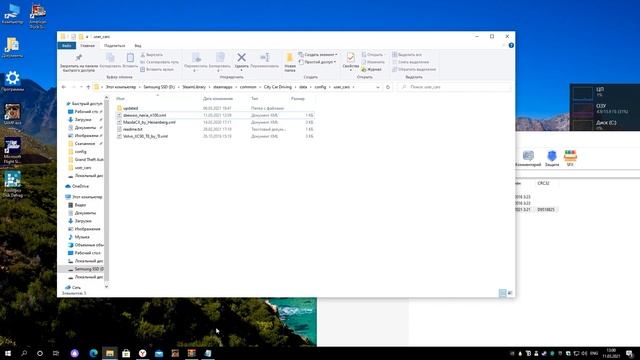The height and width of the screenshot is (360, 640).
Task: Open the config folder in the sidebar
Action: pos(80,151)
